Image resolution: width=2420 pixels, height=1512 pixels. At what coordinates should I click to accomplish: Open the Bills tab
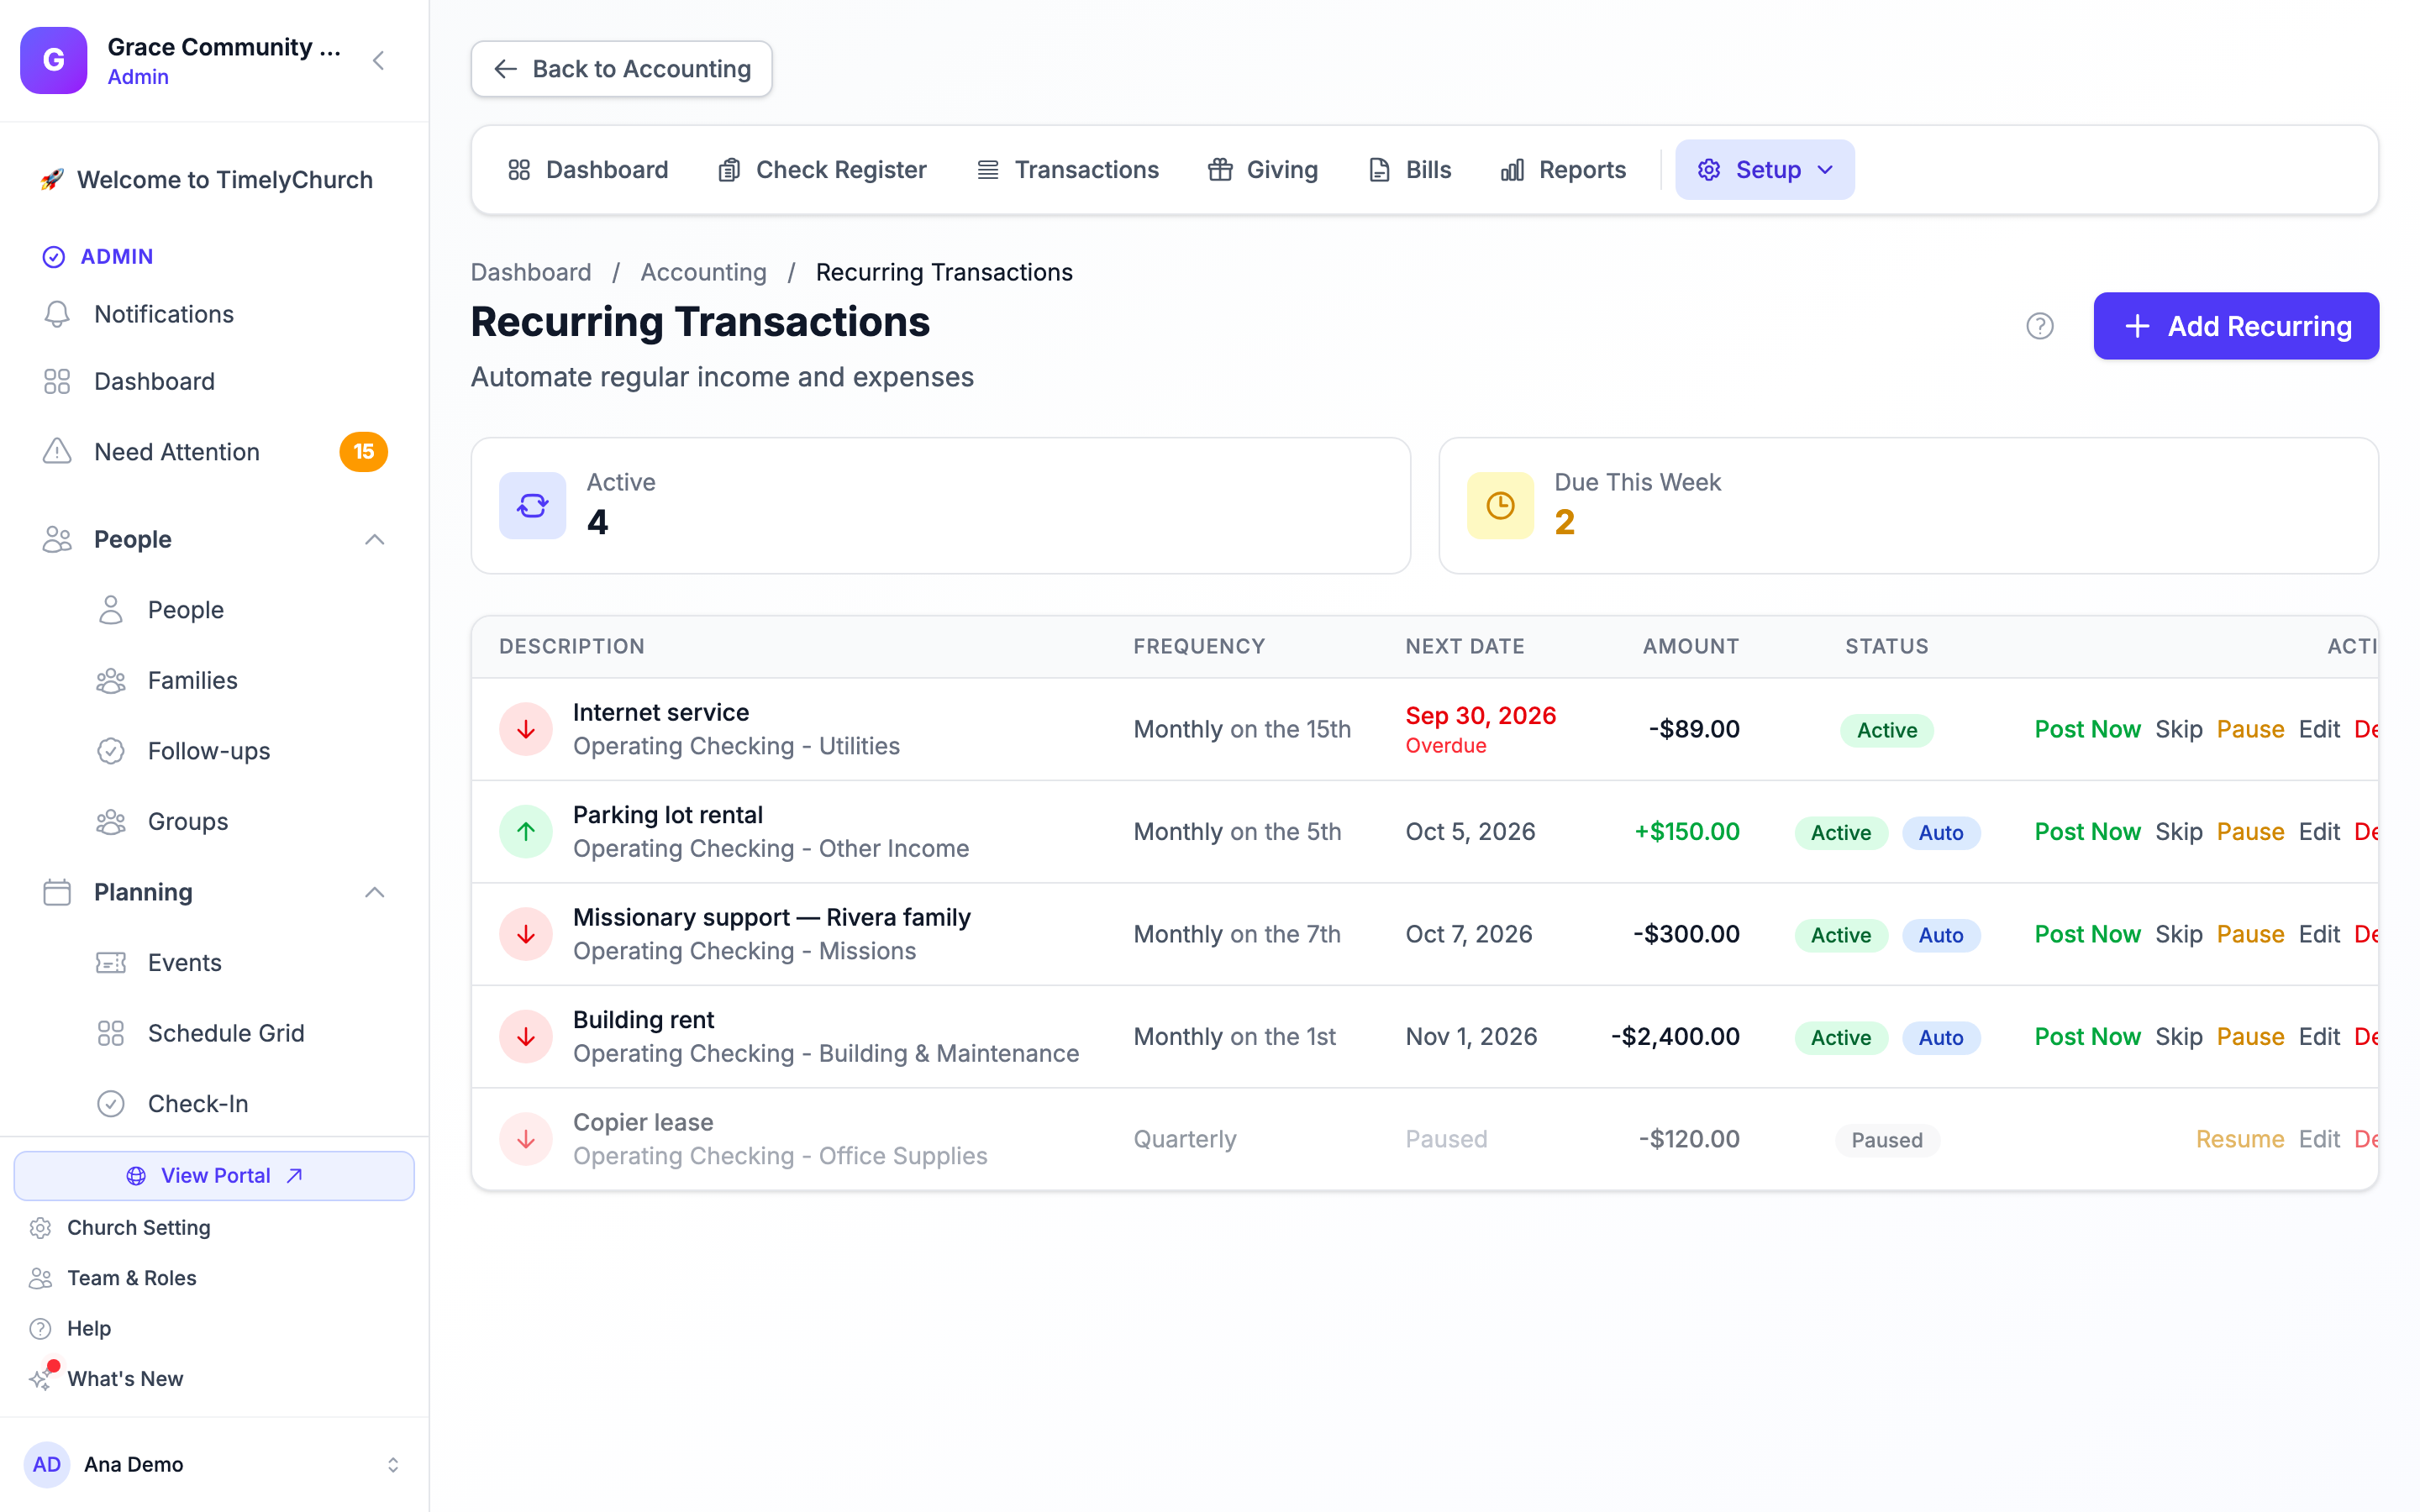1409,170
